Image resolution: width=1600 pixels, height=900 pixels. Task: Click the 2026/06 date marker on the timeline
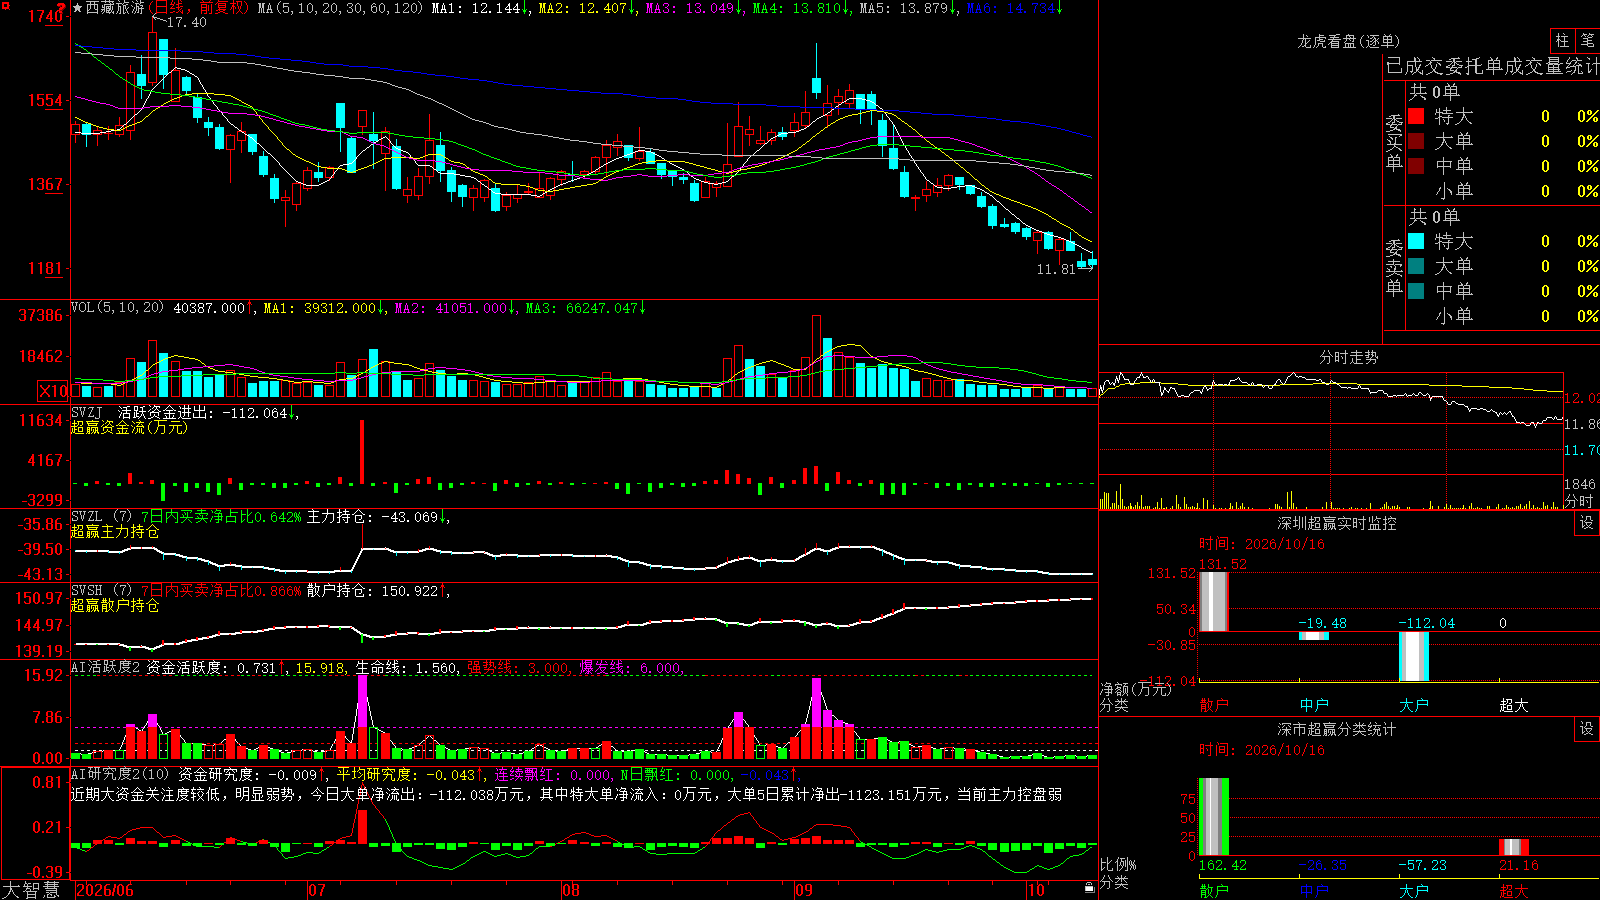tap(105, 890)
